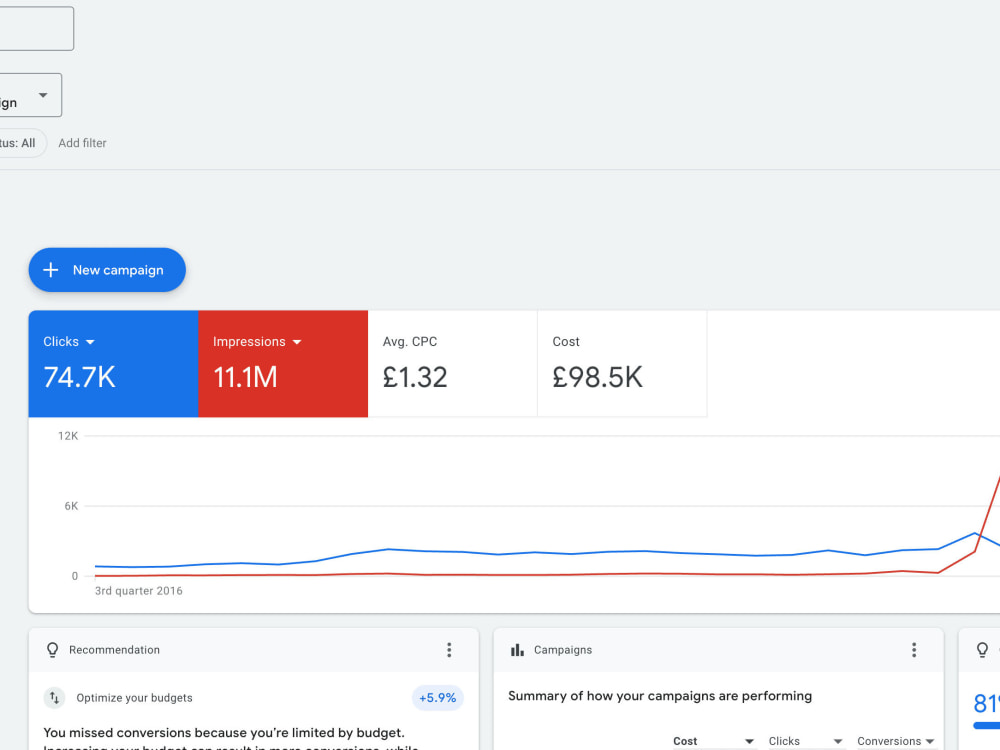The height and width of the screenshot is (750, 1000).
Task: Open the Conversions column dropdown
Action: coord(930,741)
